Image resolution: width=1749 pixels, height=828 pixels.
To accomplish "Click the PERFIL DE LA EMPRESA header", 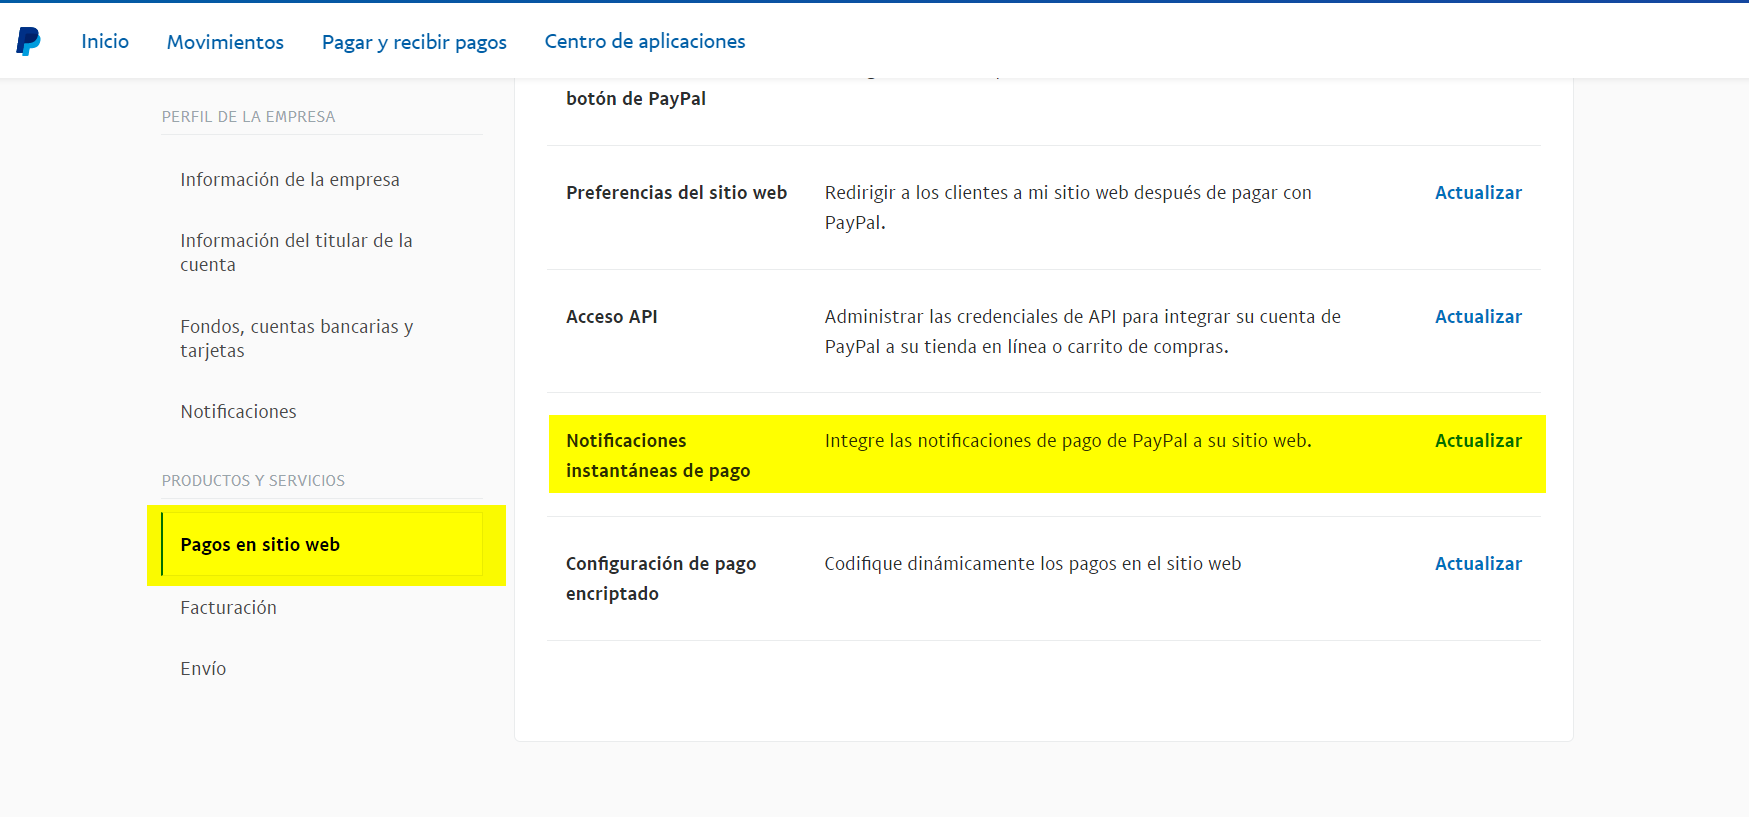I will click(249, 117).
